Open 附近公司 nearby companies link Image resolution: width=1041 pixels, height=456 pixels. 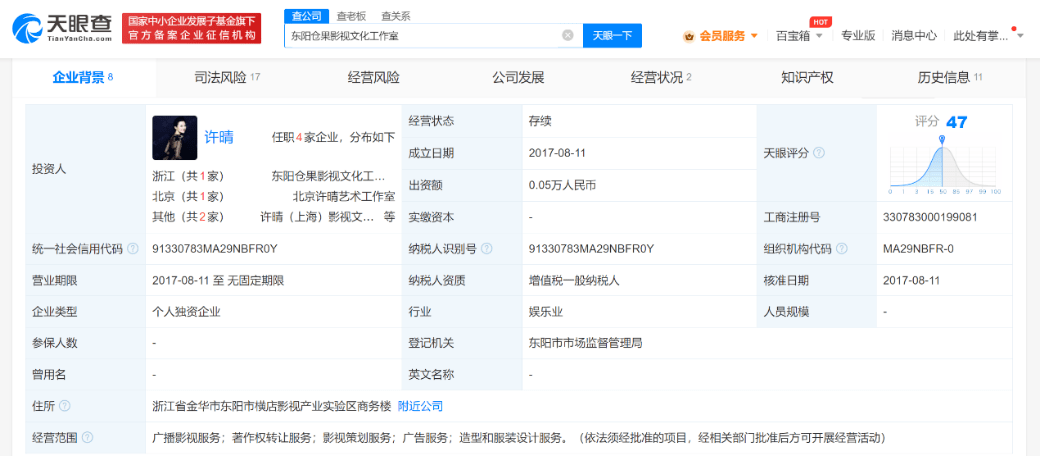pyautogui.click(x=420, y=406)
